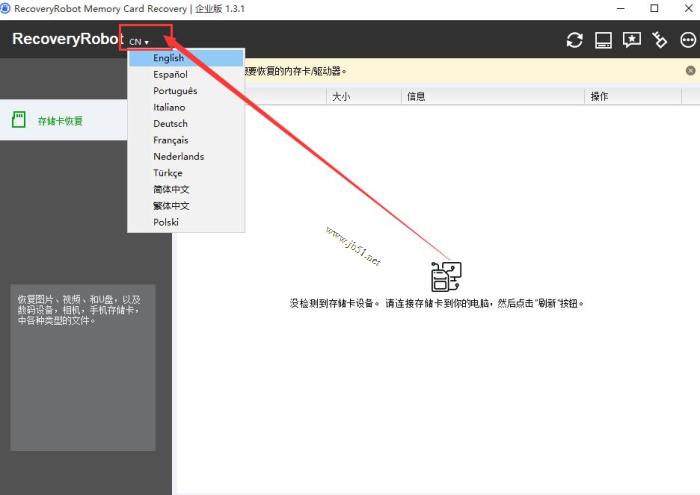Select Nederlands in the language list

click(x=186, y=157)
